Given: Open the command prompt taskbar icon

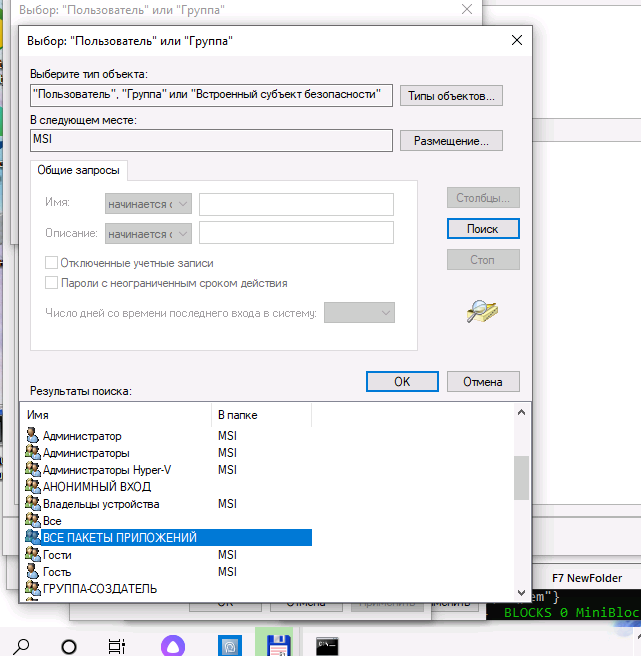Looking at the screenshot, I should [x=327, y=646].
